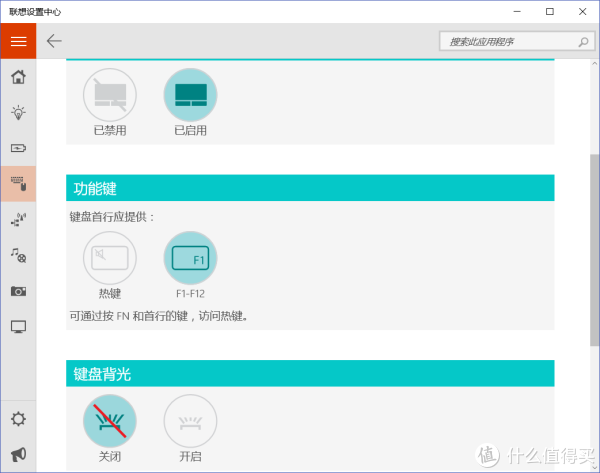This screenshot has width=600, height=473.
Task: Open the battery power section
Action: (x=18, y=148)
